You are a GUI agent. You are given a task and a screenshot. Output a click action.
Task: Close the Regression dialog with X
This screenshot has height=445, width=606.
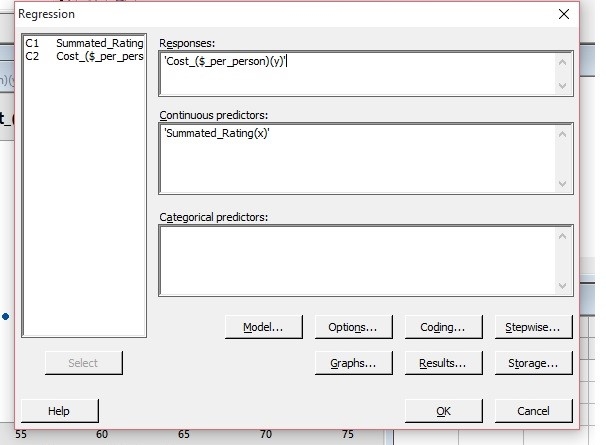[564, 14]
